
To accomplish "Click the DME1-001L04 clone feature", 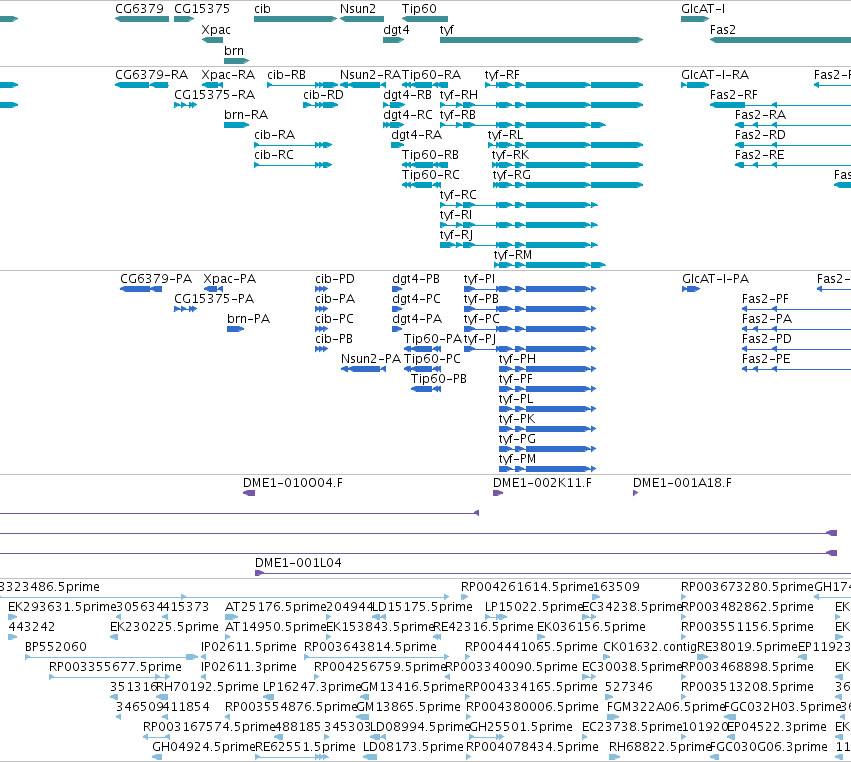I will click(553, 573).
